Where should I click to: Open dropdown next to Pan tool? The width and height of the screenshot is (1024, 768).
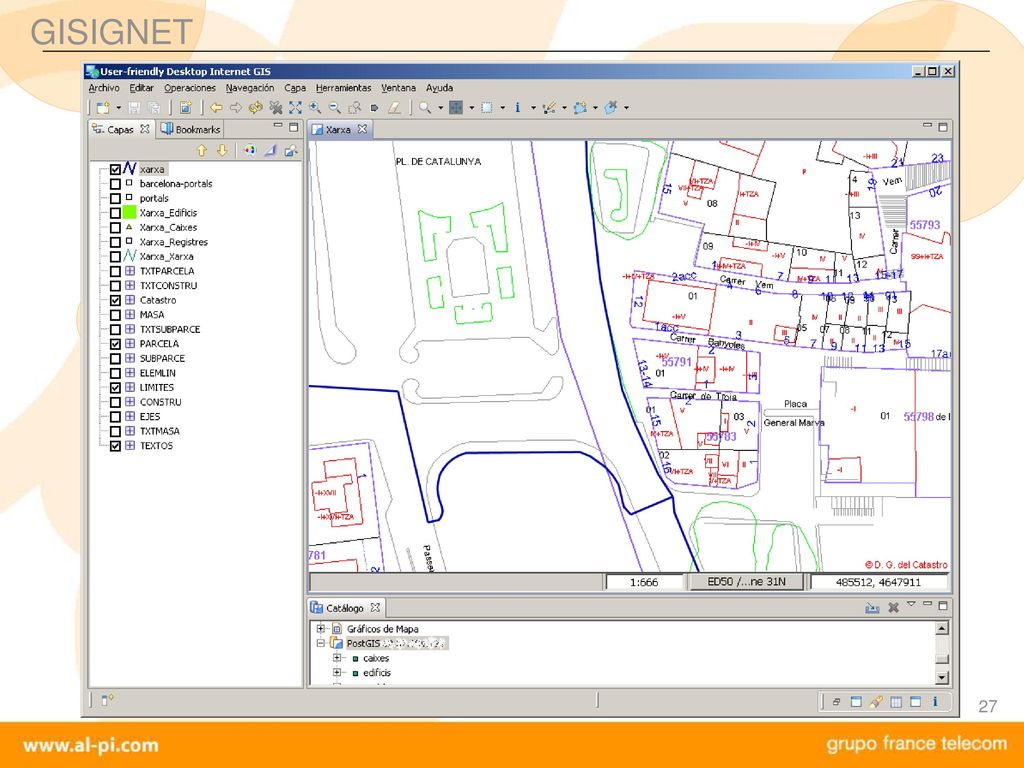point(472,108)
